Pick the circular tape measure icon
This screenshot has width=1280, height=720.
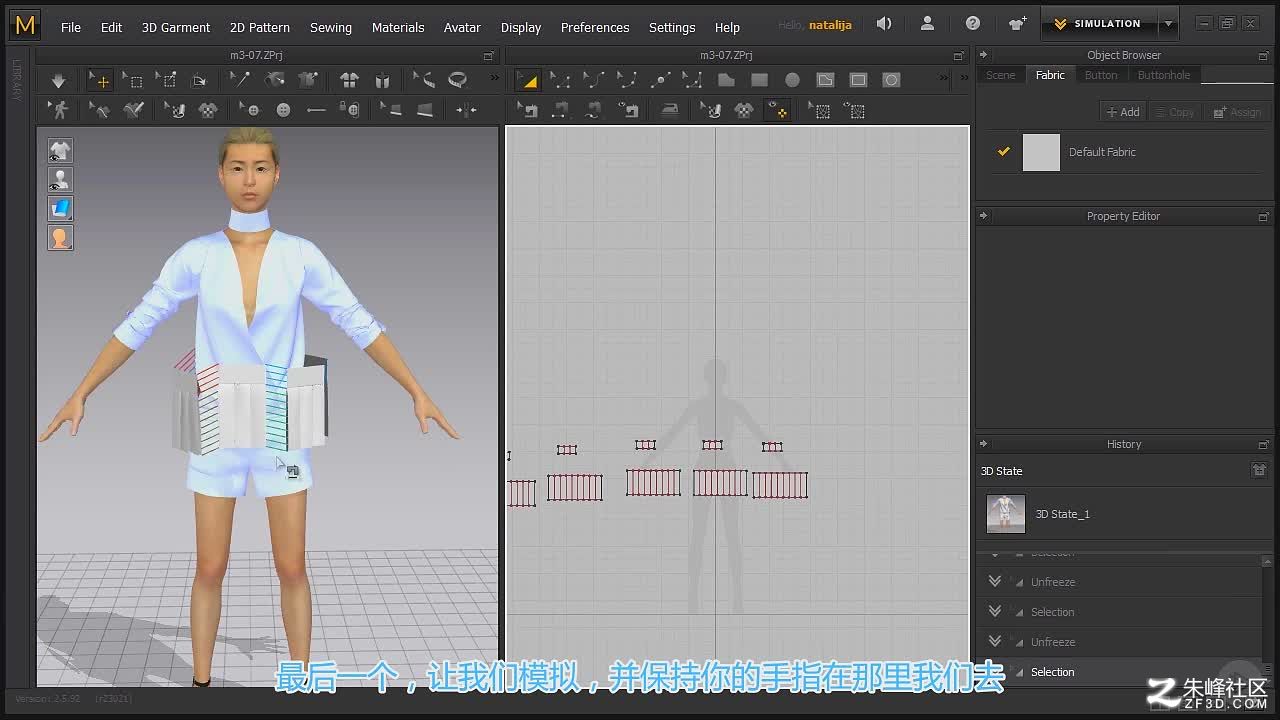coord(457,80)
